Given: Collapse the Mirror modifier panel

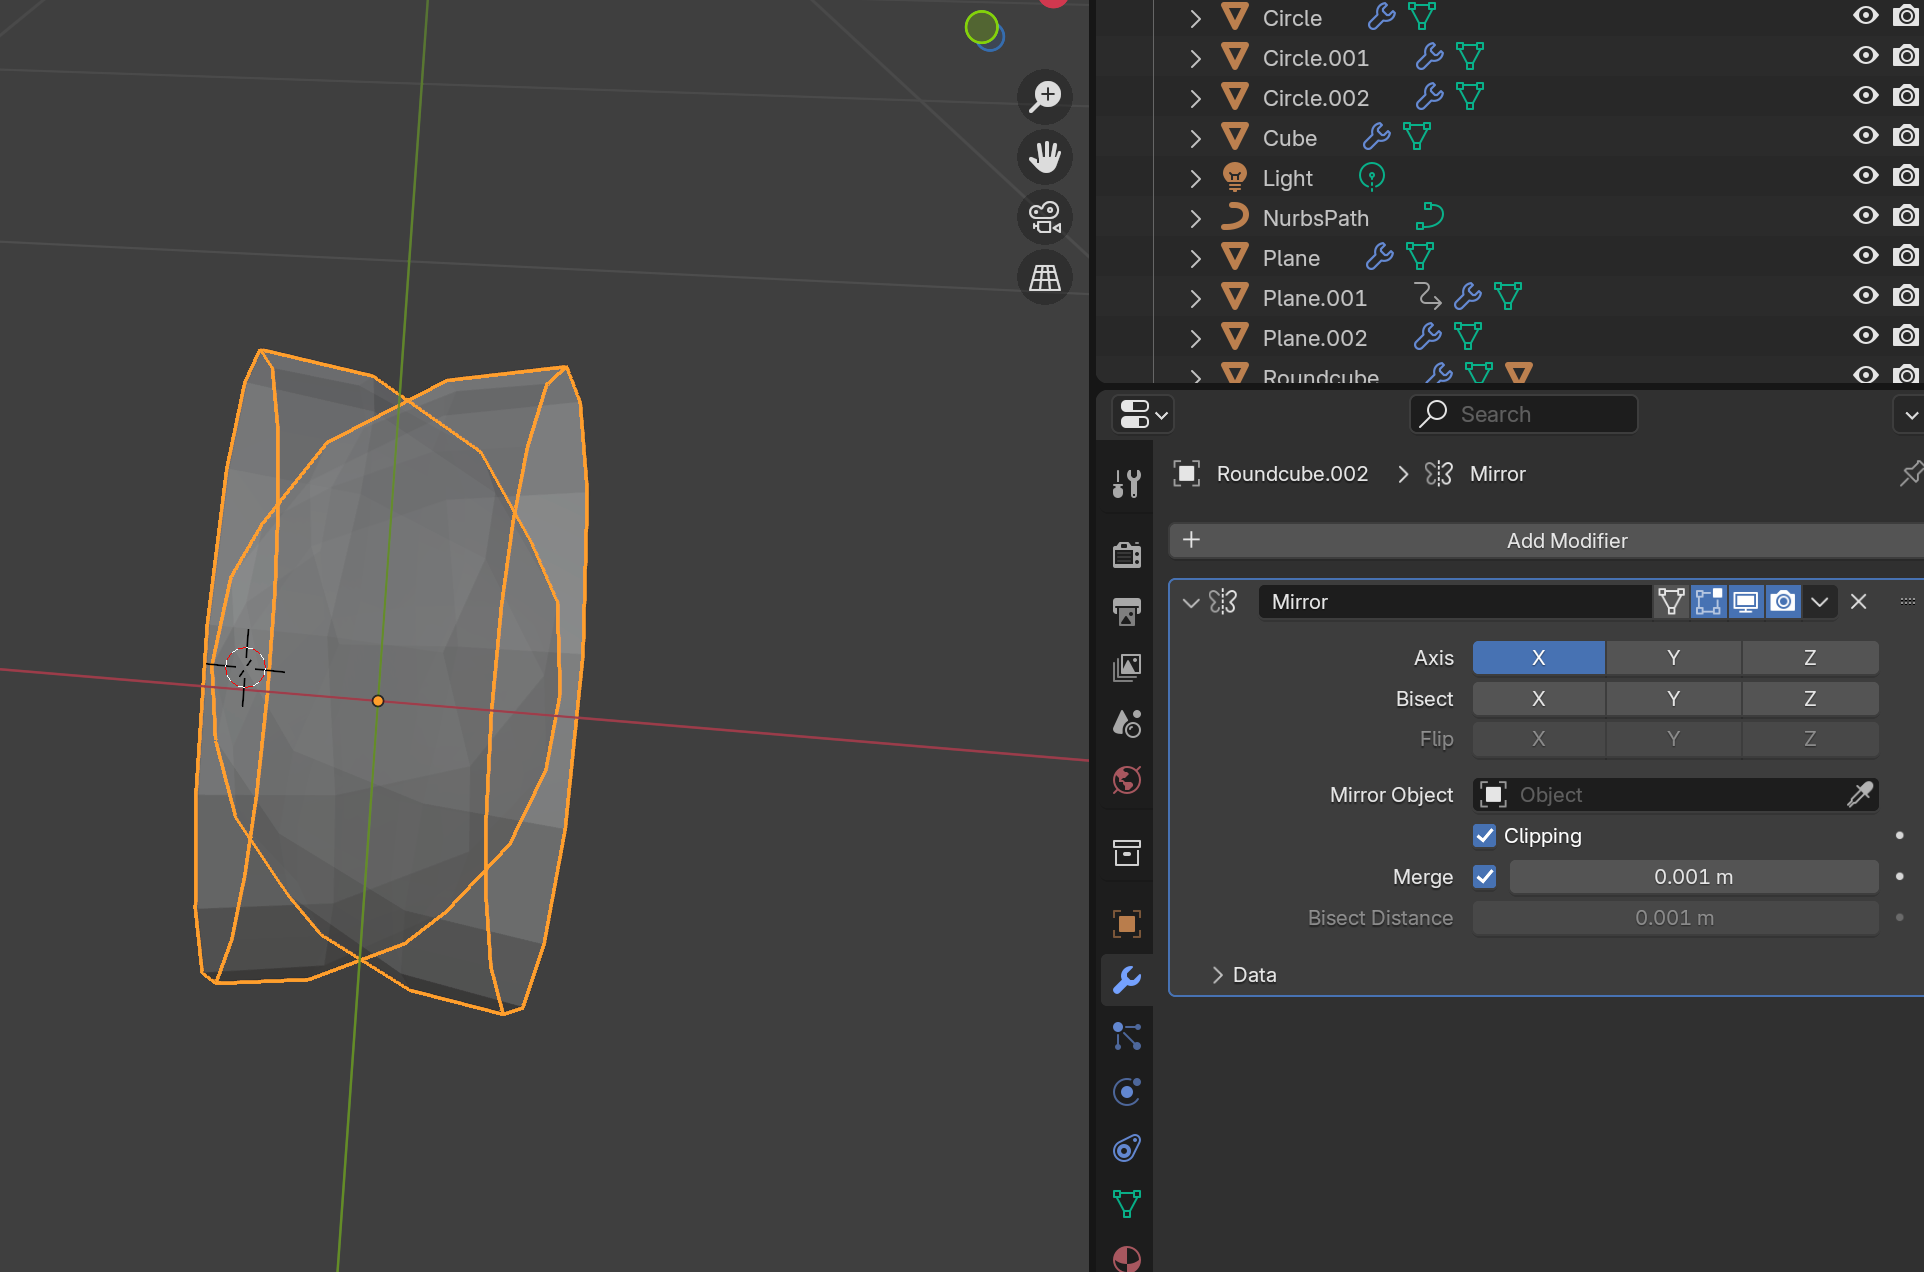Looking at the screenshot, I should point(1191,602).
